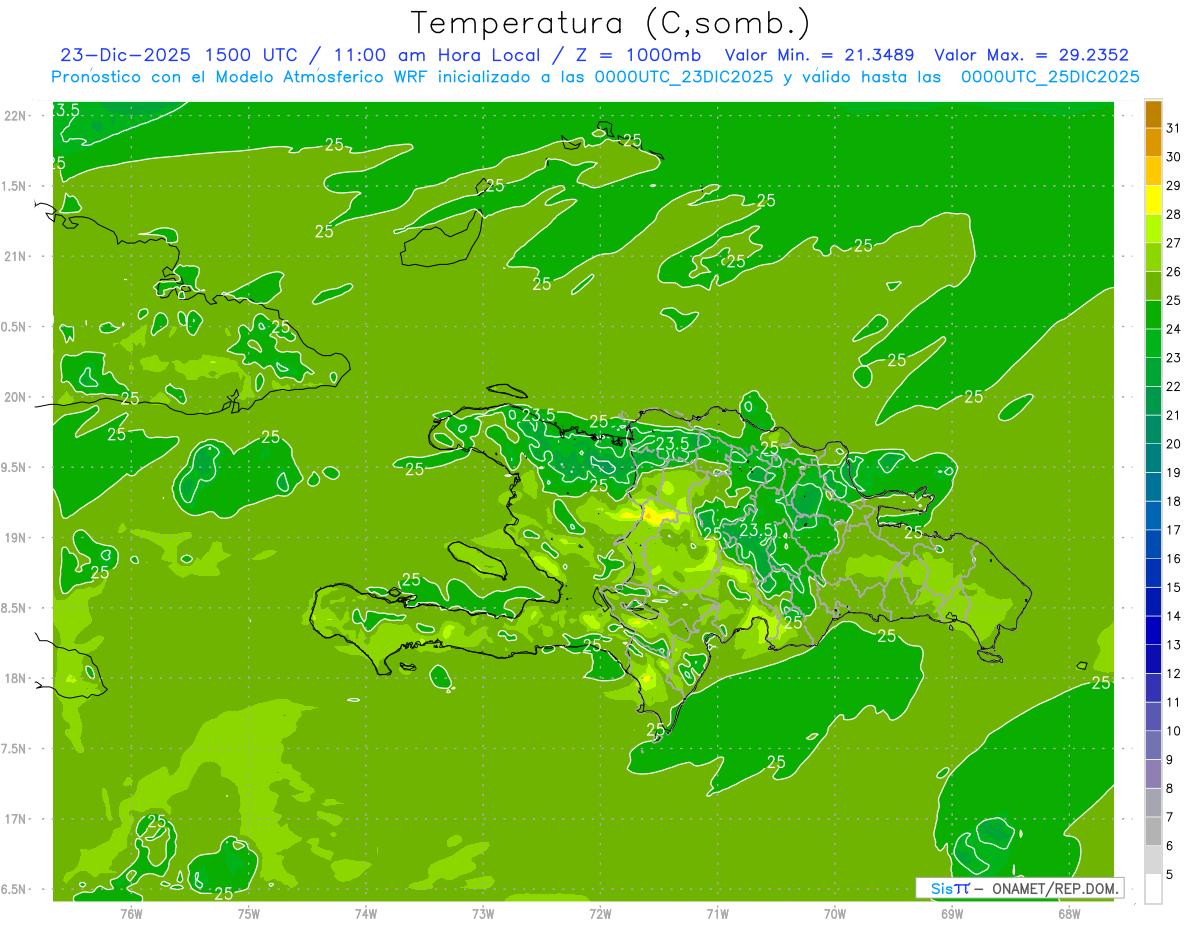The width and height of the screenshot is (1200, 927).
Task: Click the '76W' longitude label
Action: [x=131, y=913]
